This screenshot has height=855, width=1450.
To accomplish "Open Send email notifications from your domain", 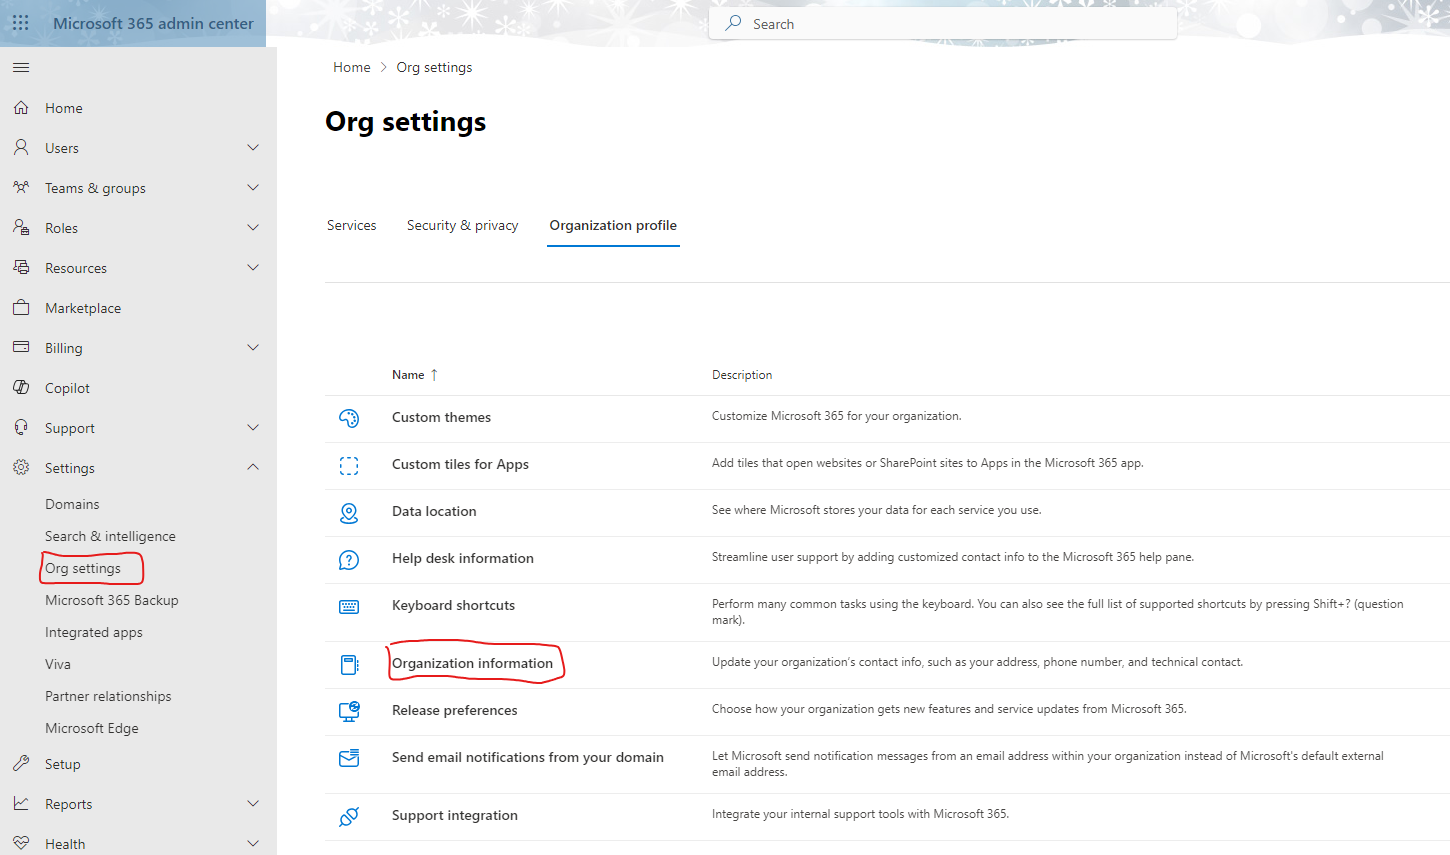I will pos(528,757).
